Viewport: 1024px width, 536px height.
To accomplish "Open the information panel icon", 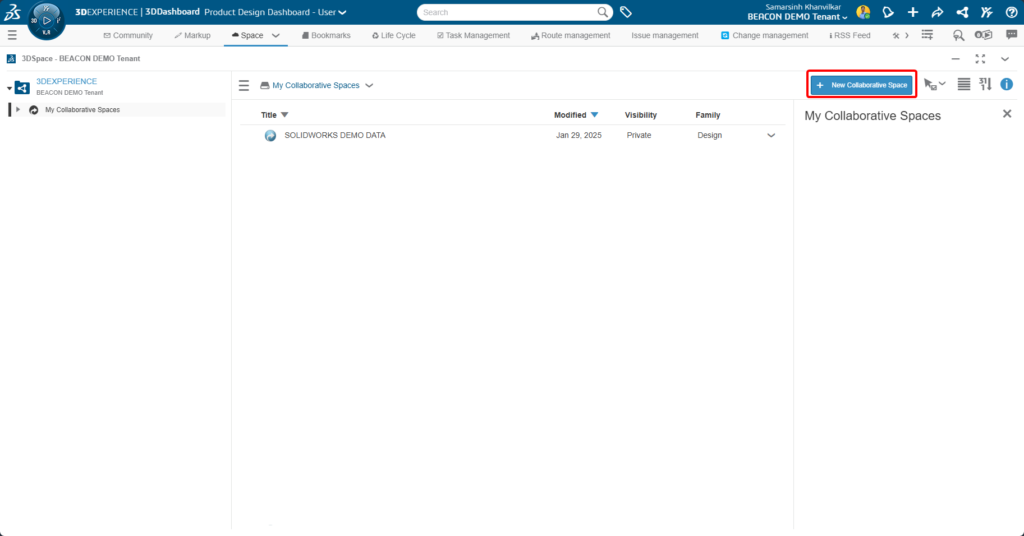I will [1006, 84].
